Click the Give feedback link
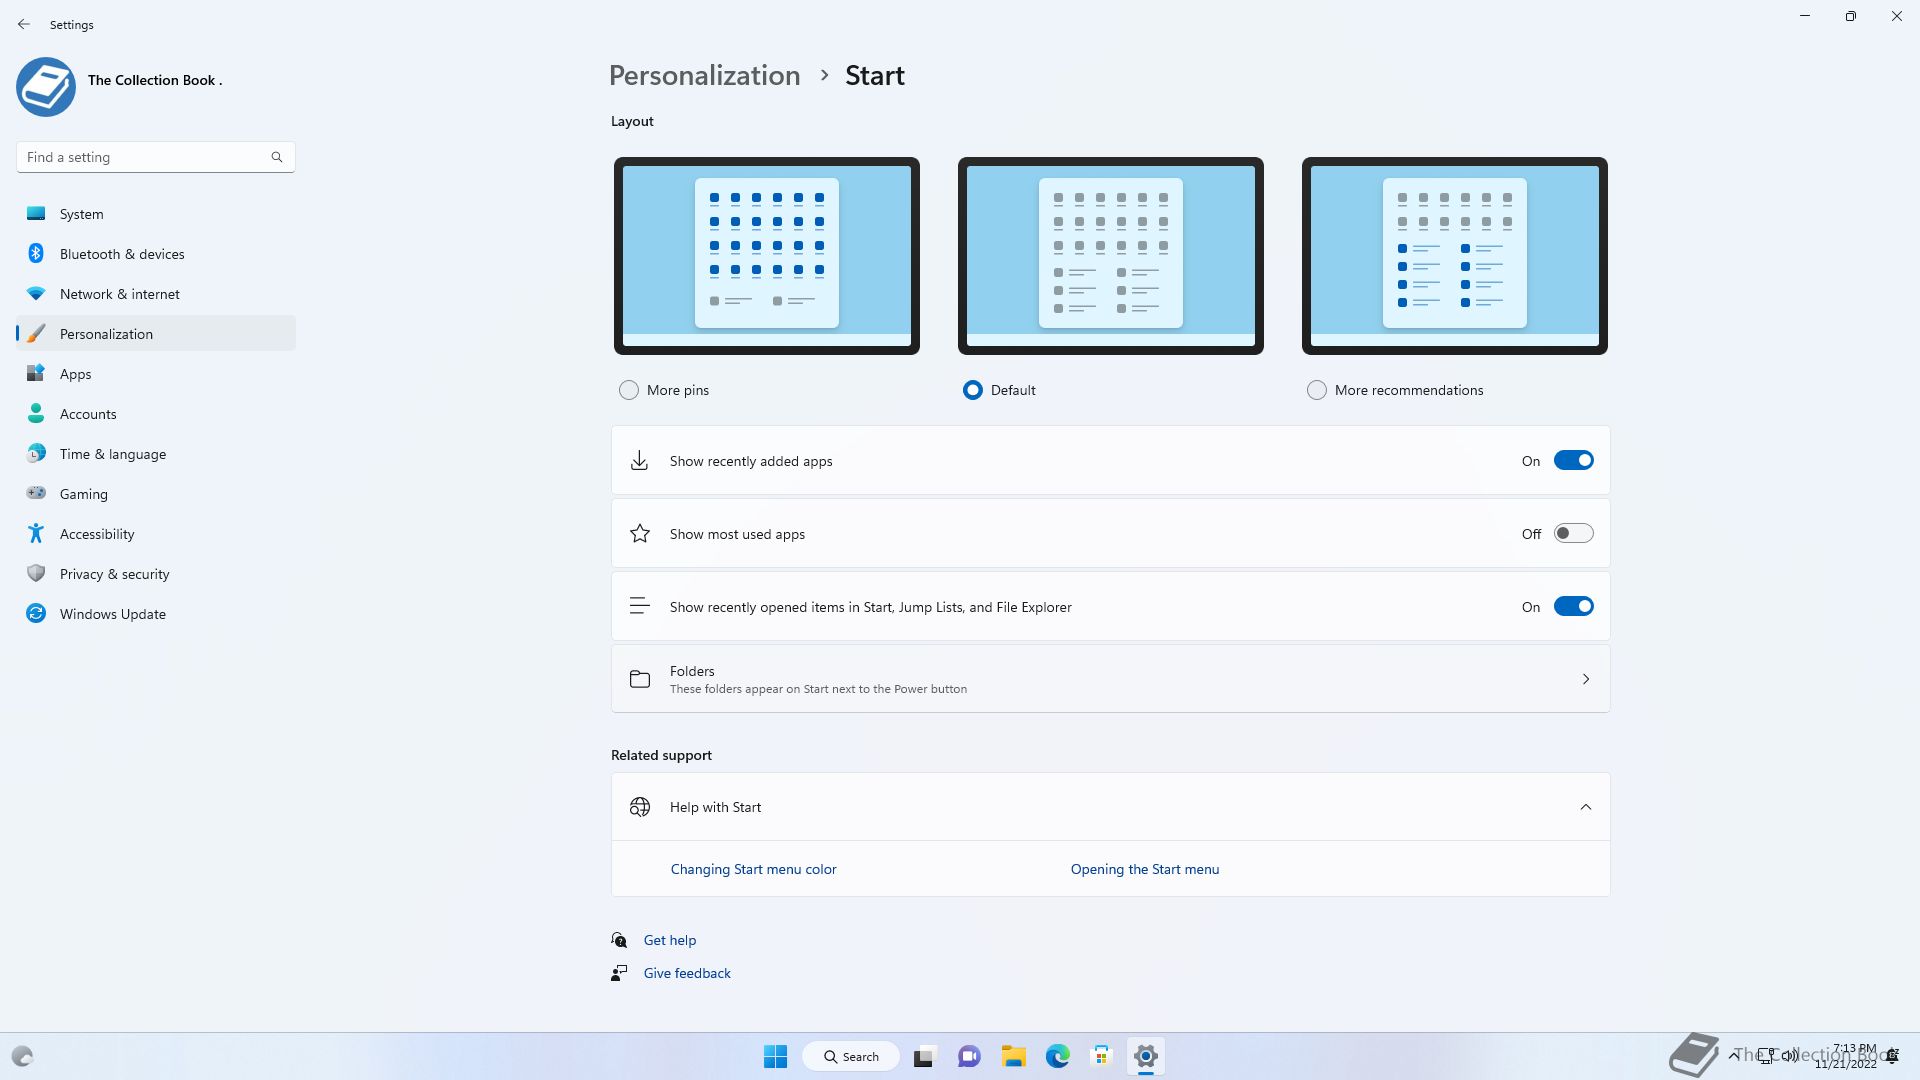 (x=687, y=973)
